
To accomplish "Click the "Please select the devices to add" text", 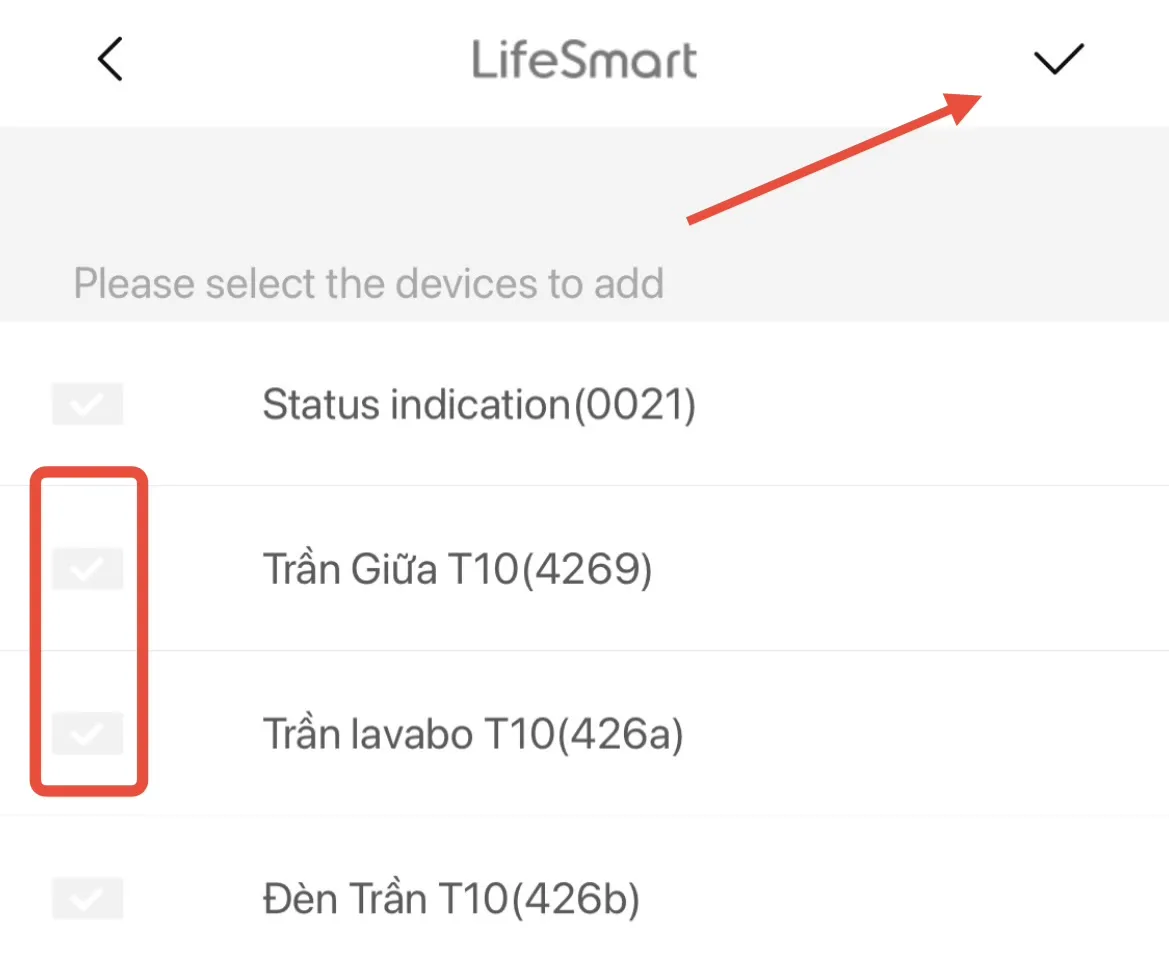I will tap(369, 284).
